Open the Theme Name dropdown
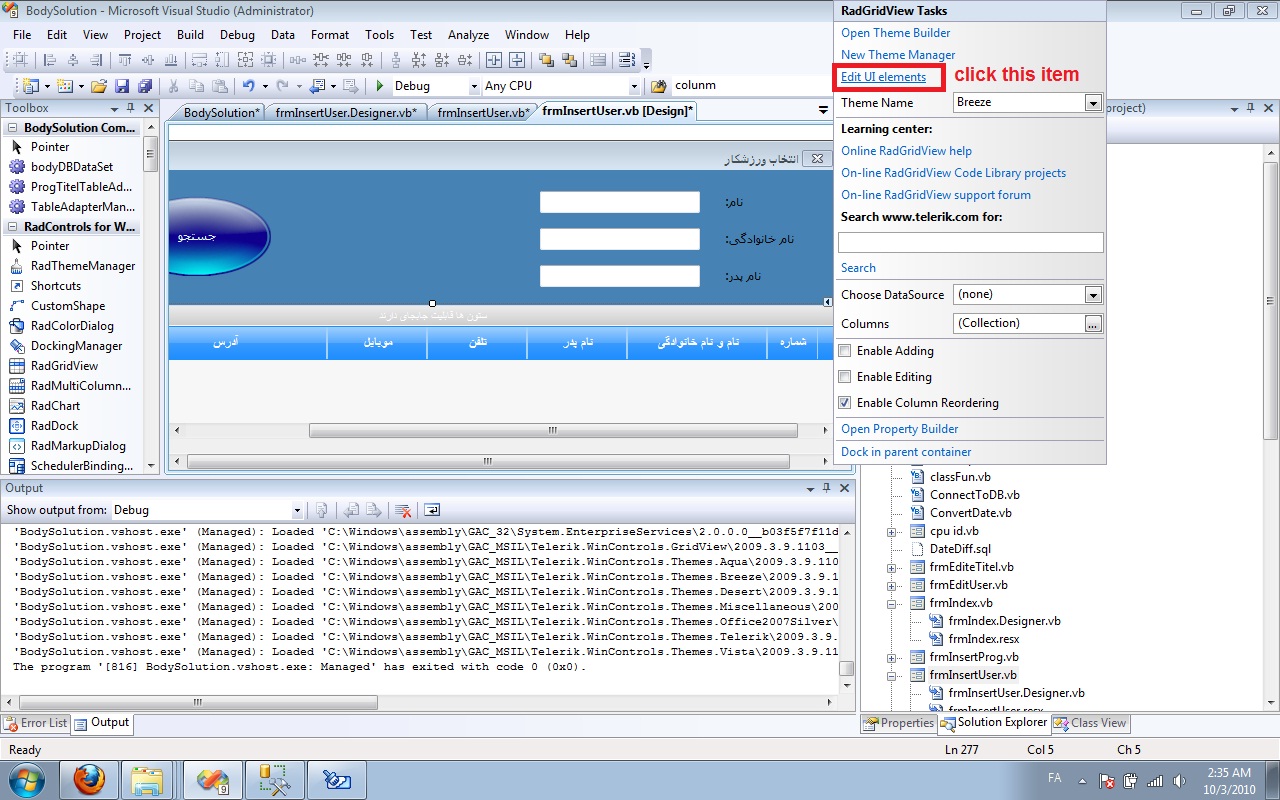The height and width of the screenshot is (800, 1280). [1093, 103]
